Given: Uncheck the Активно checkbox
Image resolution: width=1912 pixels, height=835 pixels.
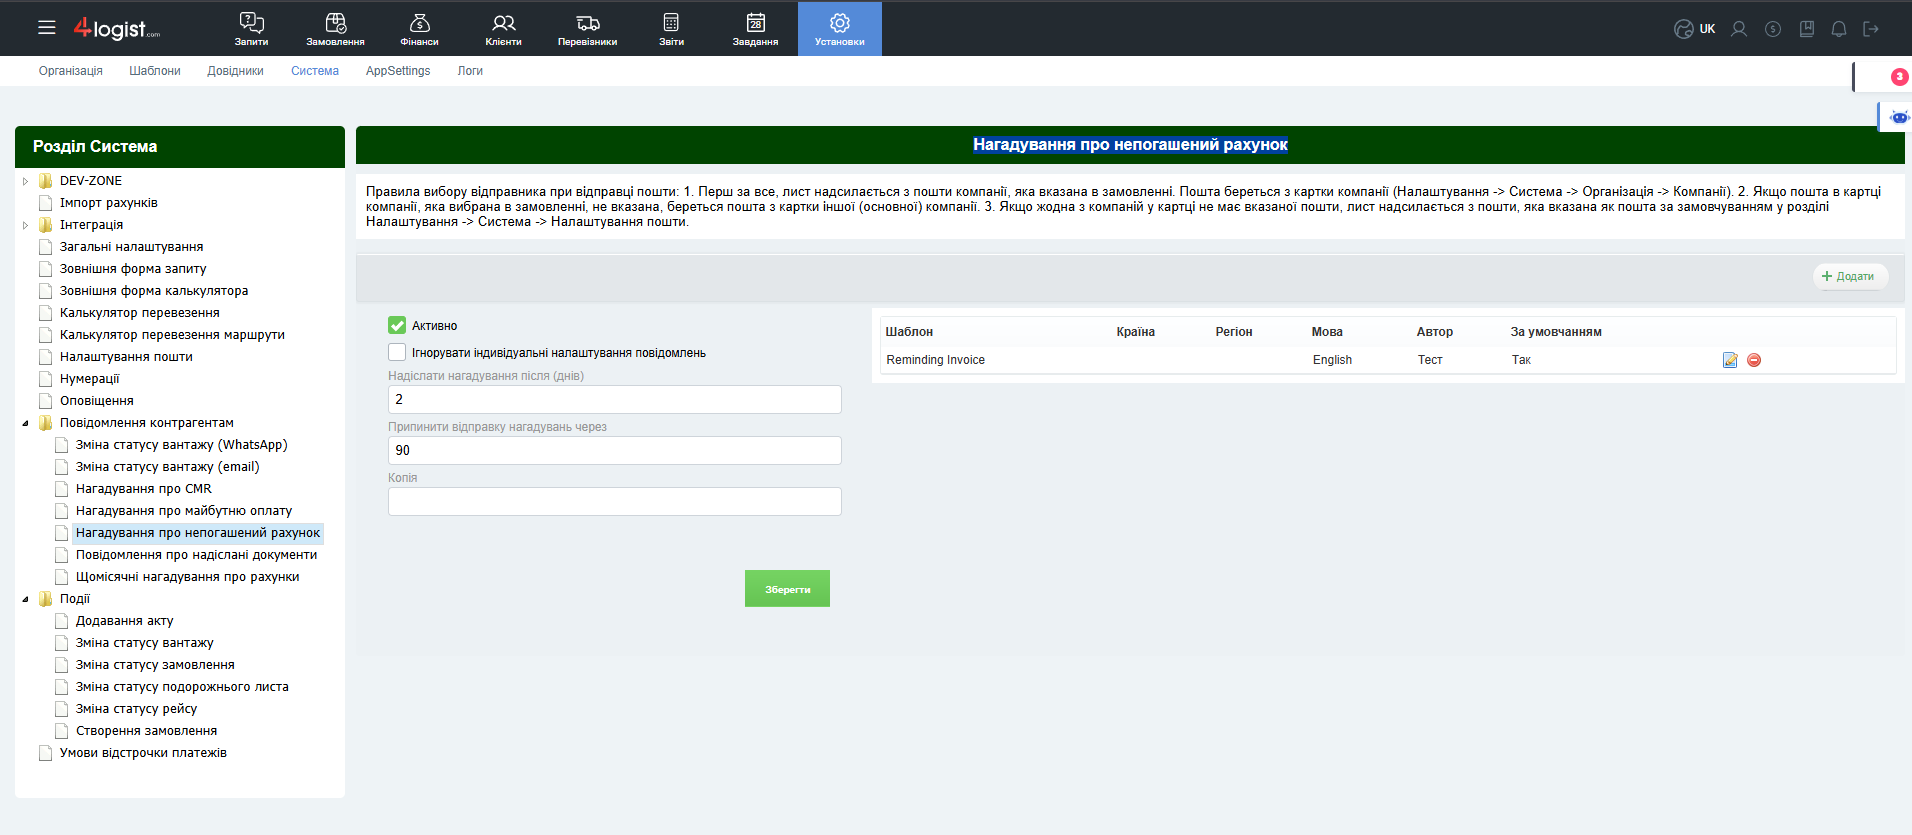Looking at the screenshot, I should pos(397,325).
